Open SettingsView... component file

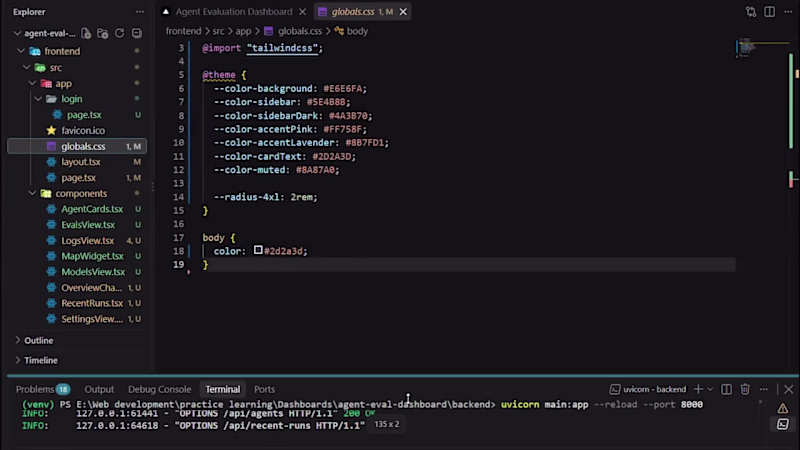pyautogui.click(x=92, y=319)
